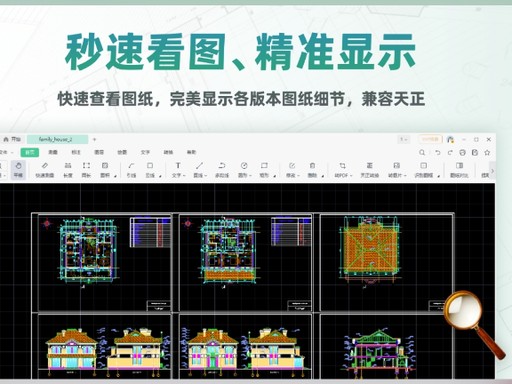This screenshot has width=512, height=384.
Task: Select the circle drawing tool
Action: [244, 169]
